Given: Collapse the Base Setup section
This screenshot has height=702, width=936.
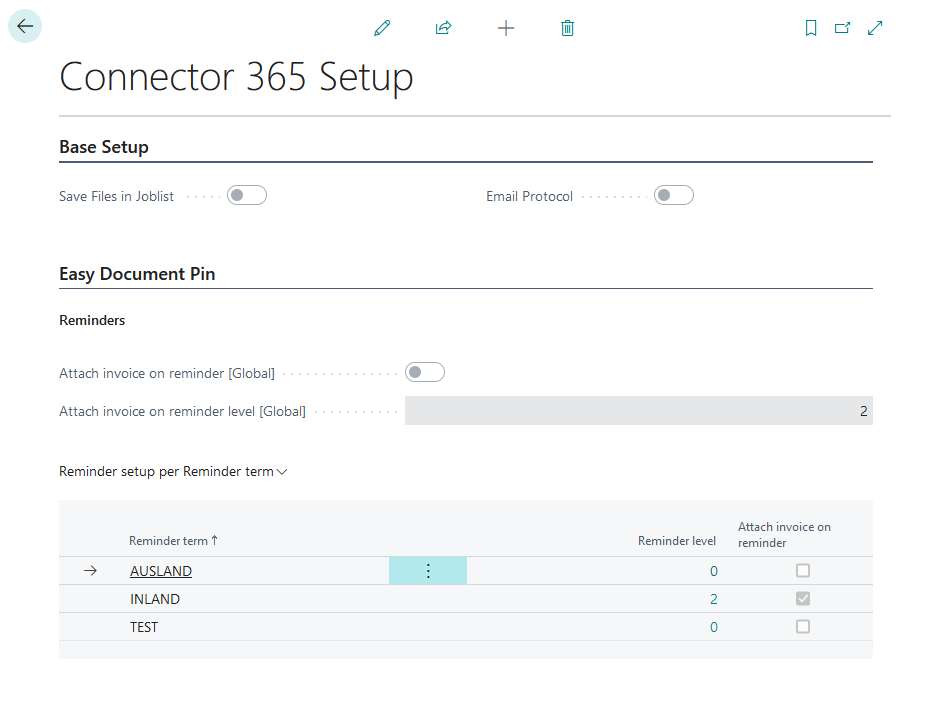Looking at the screenshot, I should point(104,147).
